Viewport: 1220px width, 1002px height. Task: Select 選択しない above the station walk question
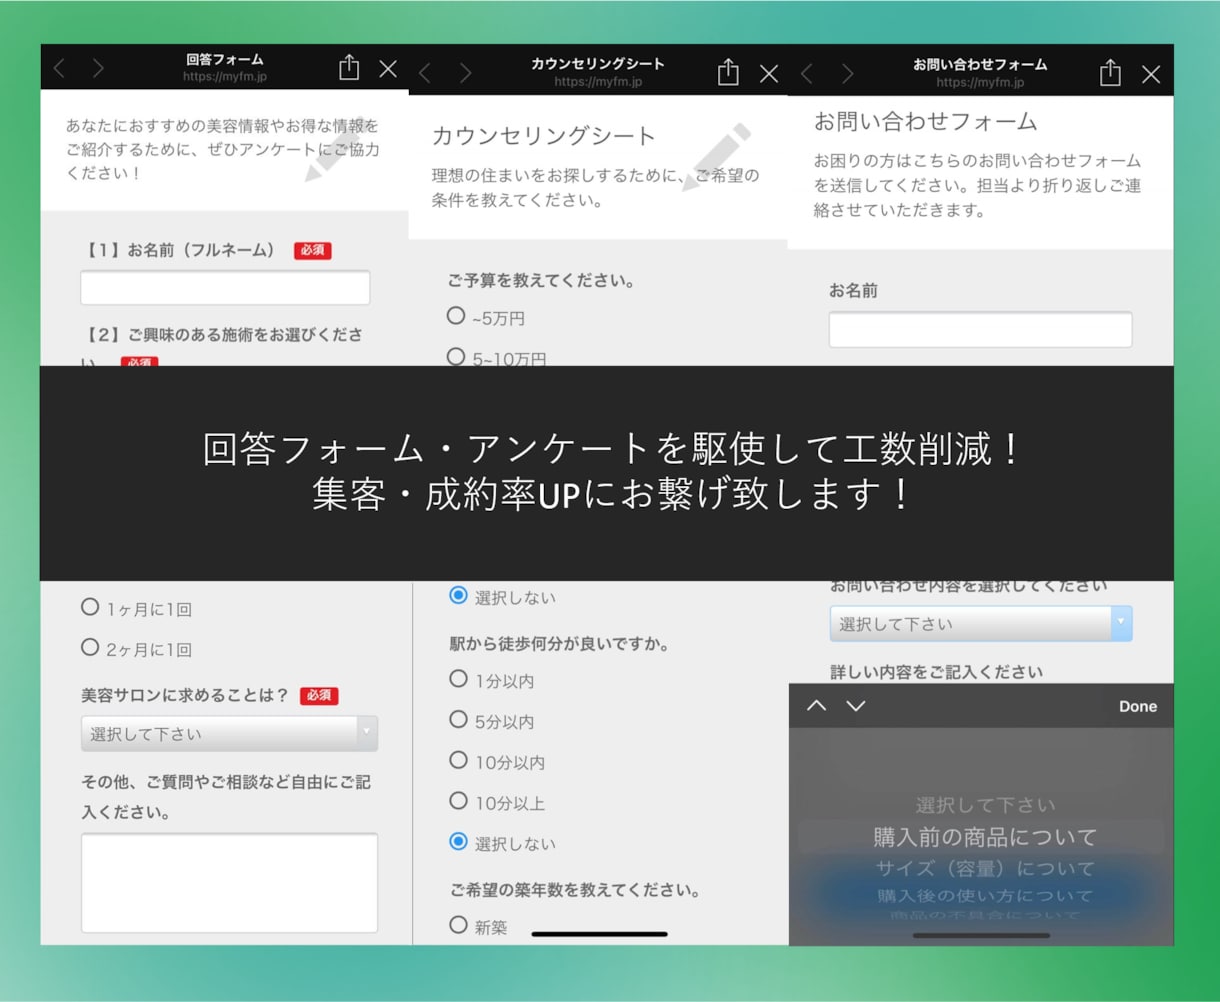pyautogui.click(x=458, y=596)
